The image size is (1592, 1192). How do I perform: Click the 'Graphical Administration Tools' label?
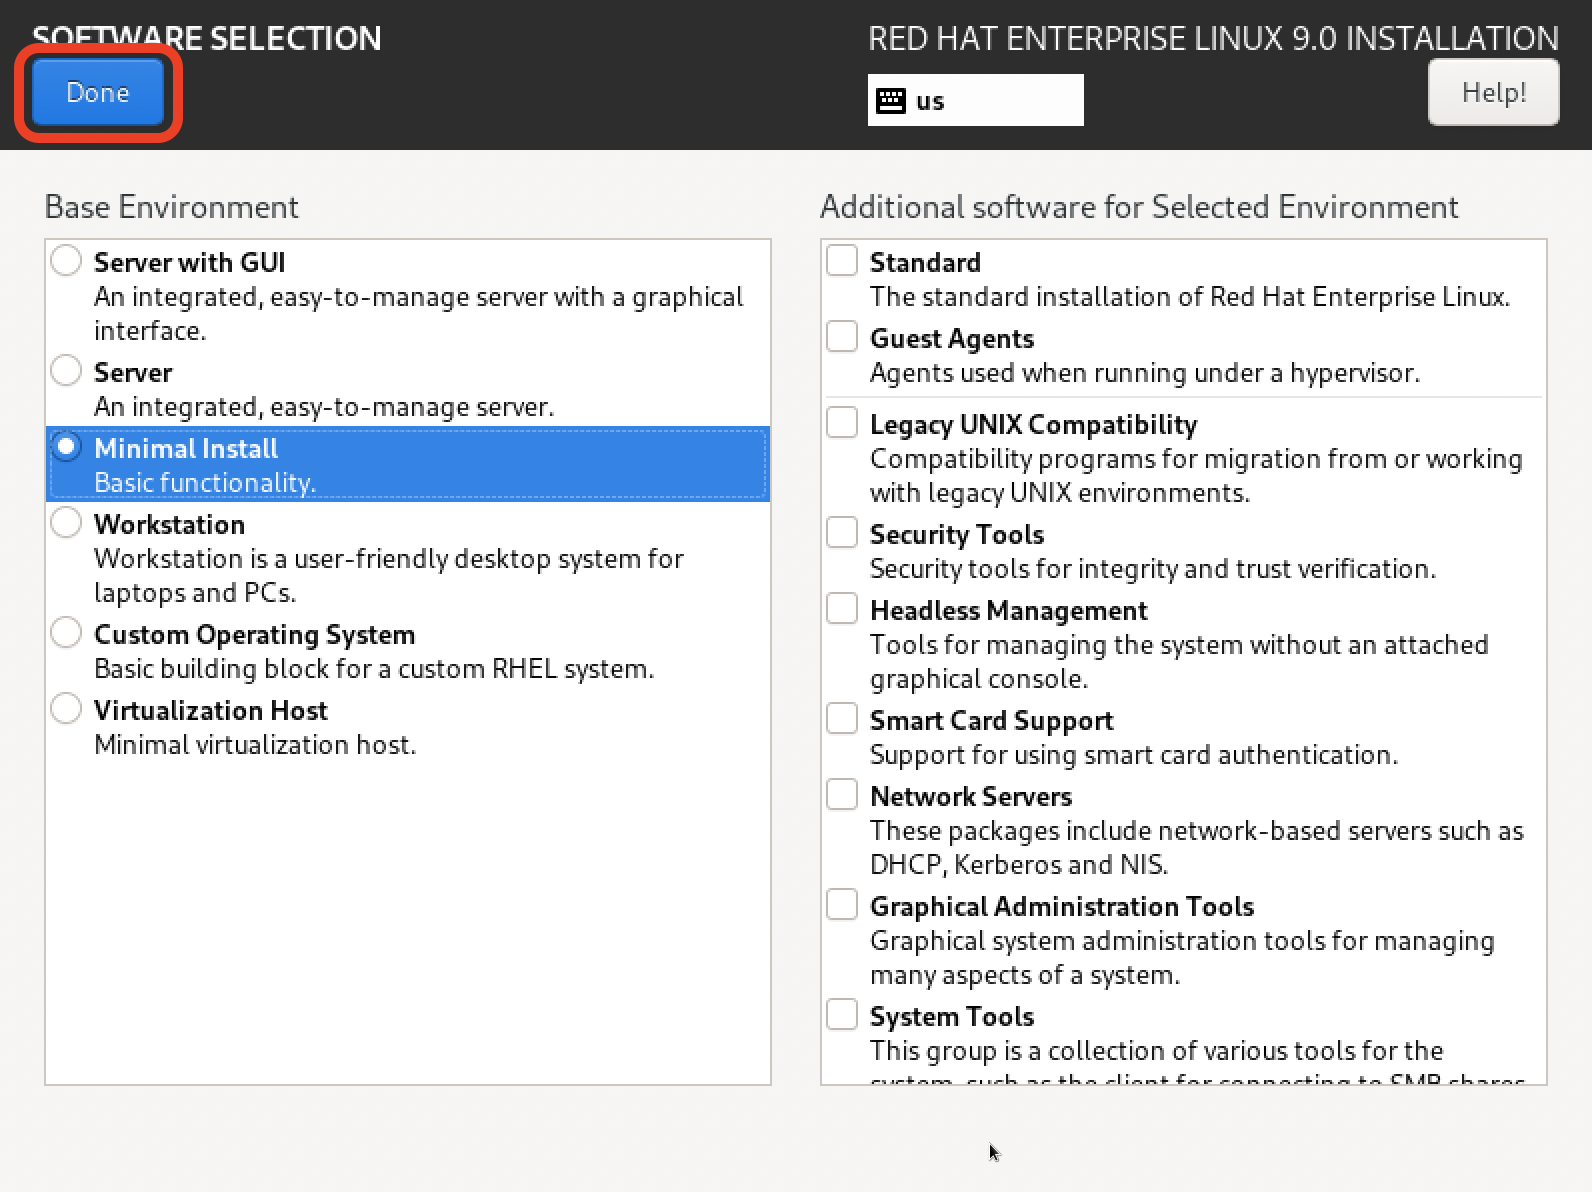[x=1062, y=906]
